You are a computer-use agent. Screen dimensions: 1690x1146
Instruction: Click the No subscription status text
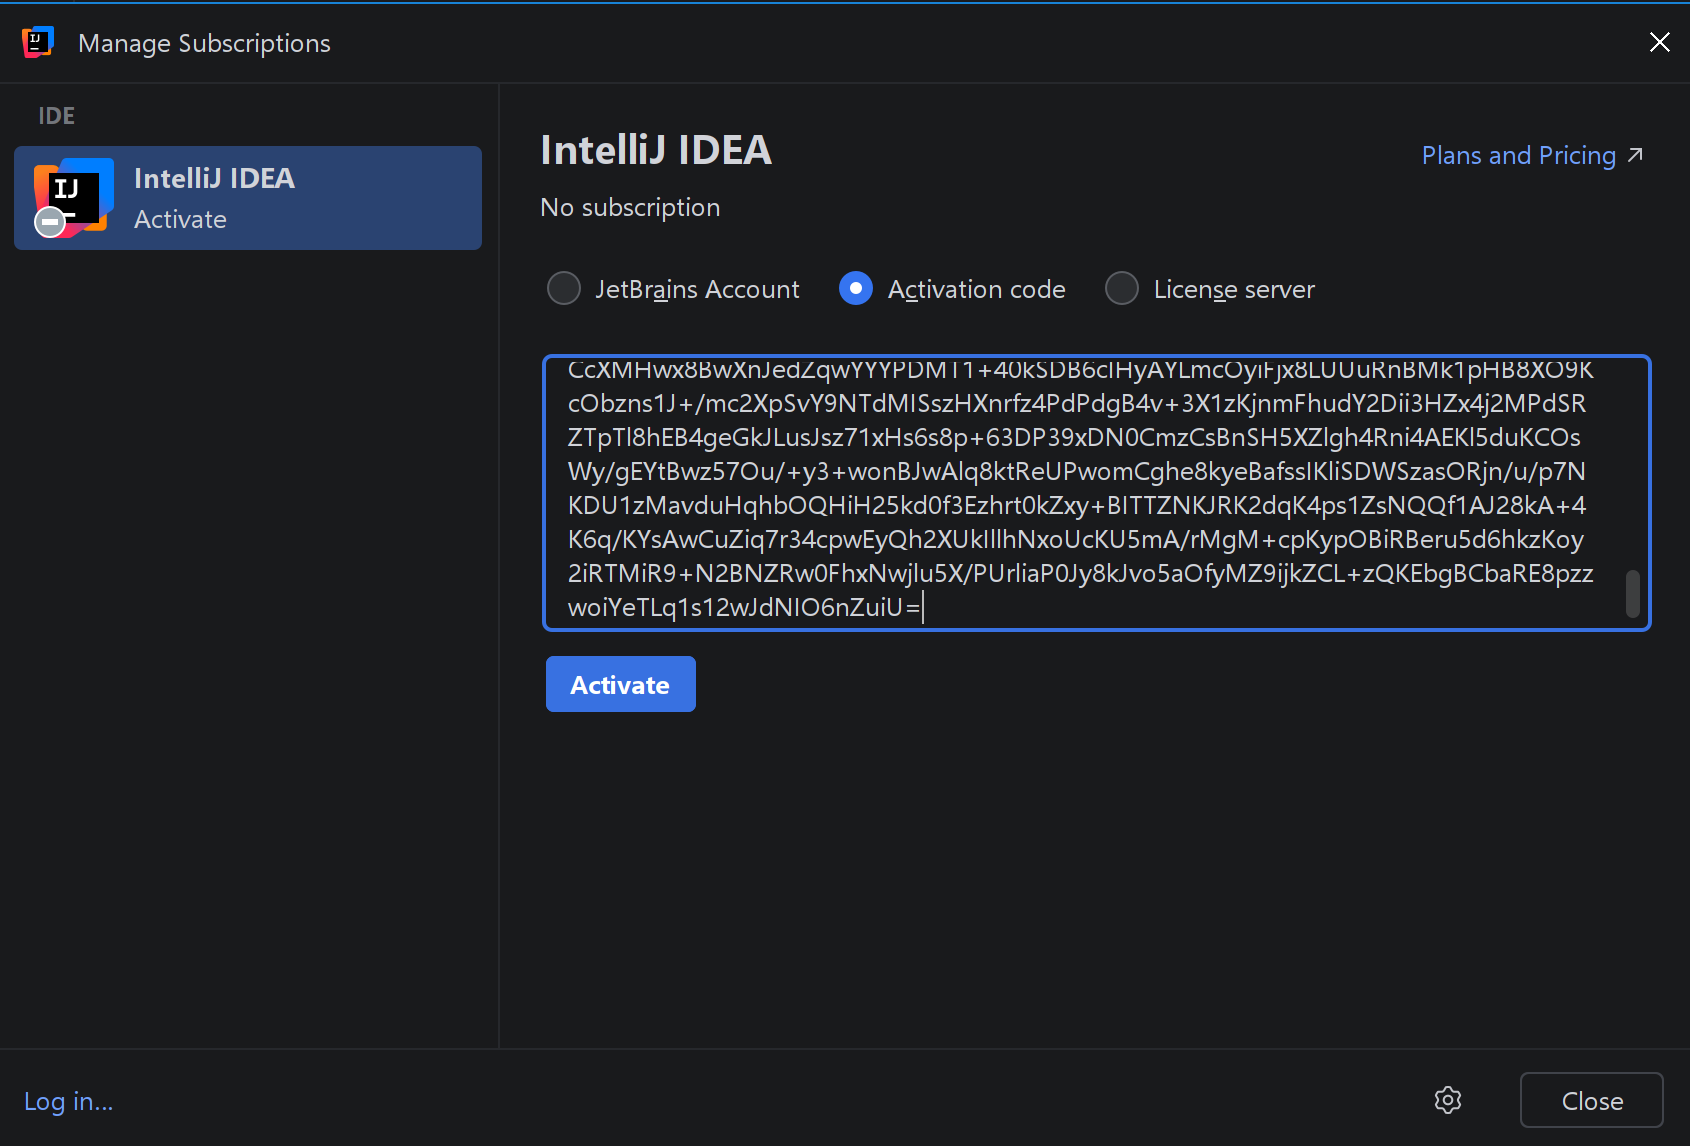pos(630,207)
